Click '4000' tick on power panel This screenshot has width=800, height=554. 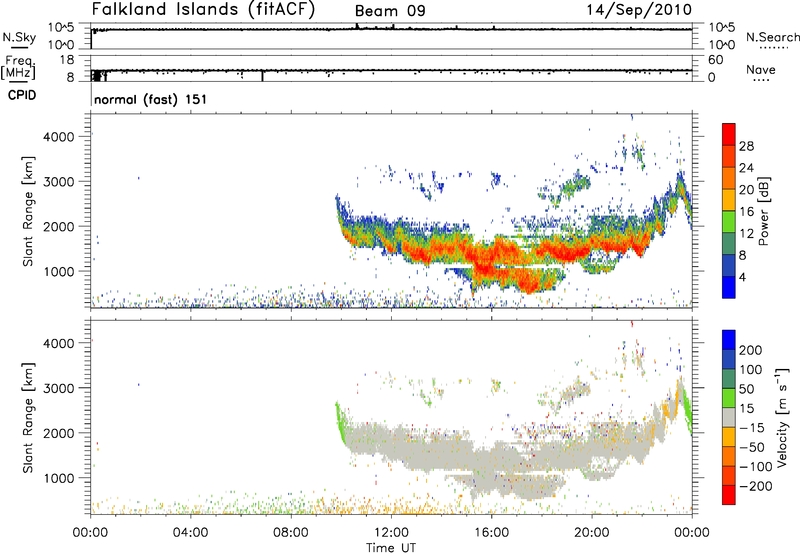(x=59, y=137)
